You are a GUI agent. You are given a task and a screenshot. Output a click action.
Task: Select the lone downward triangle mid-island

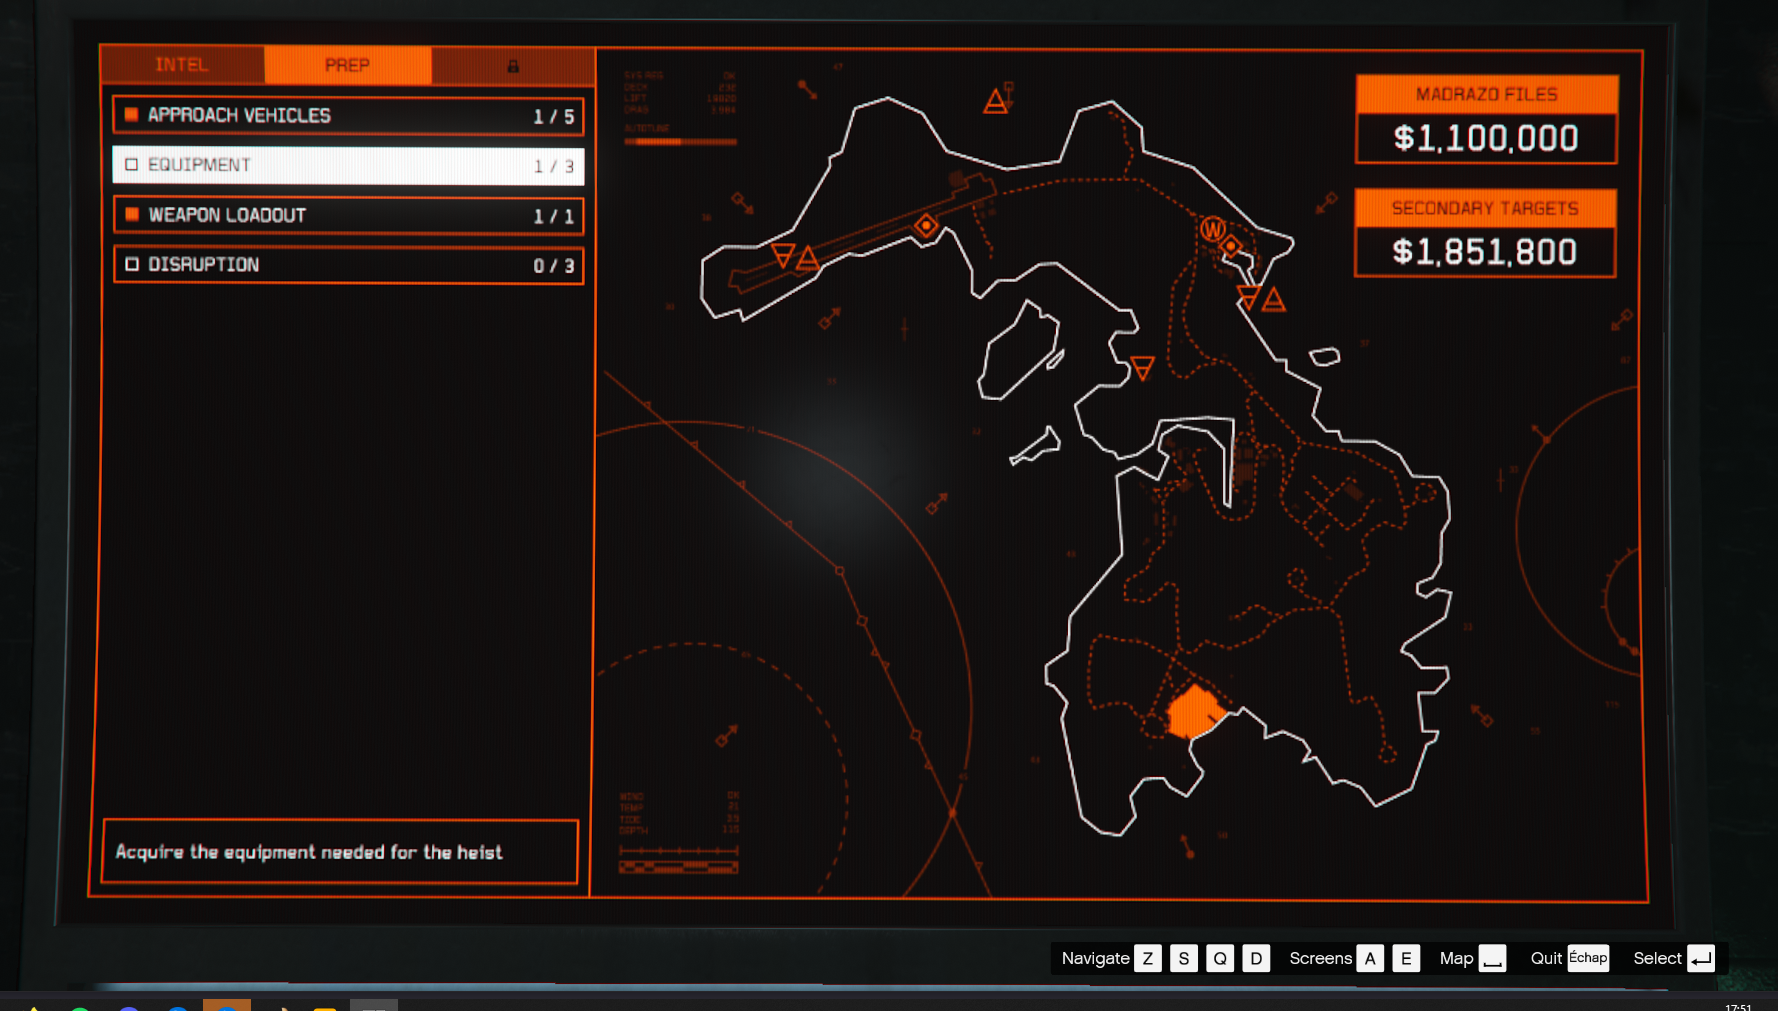click(x=1142, y=368)
